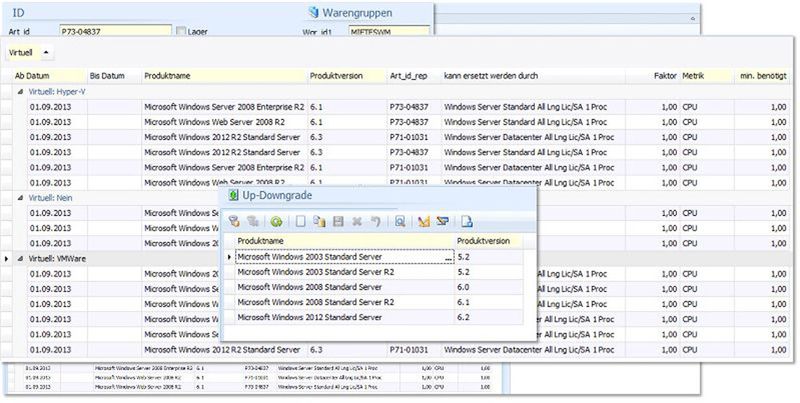Click the Warengruppen section icon
The width and height of the screenshot is (800, 403).
[313, 12]
